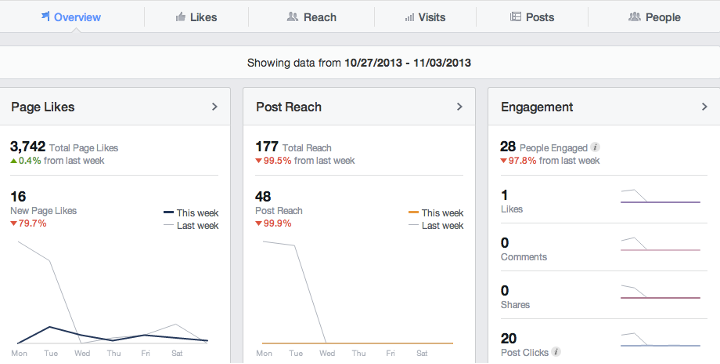The image size is (720, 364).
Task: Open Engagement details via its chevron
Action: click(x=704, y=106)
